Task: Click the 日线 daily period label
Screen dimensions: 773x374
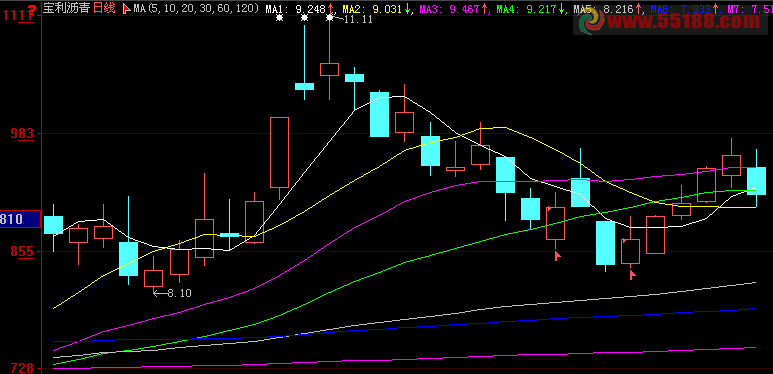Action: tap(105, 8)
